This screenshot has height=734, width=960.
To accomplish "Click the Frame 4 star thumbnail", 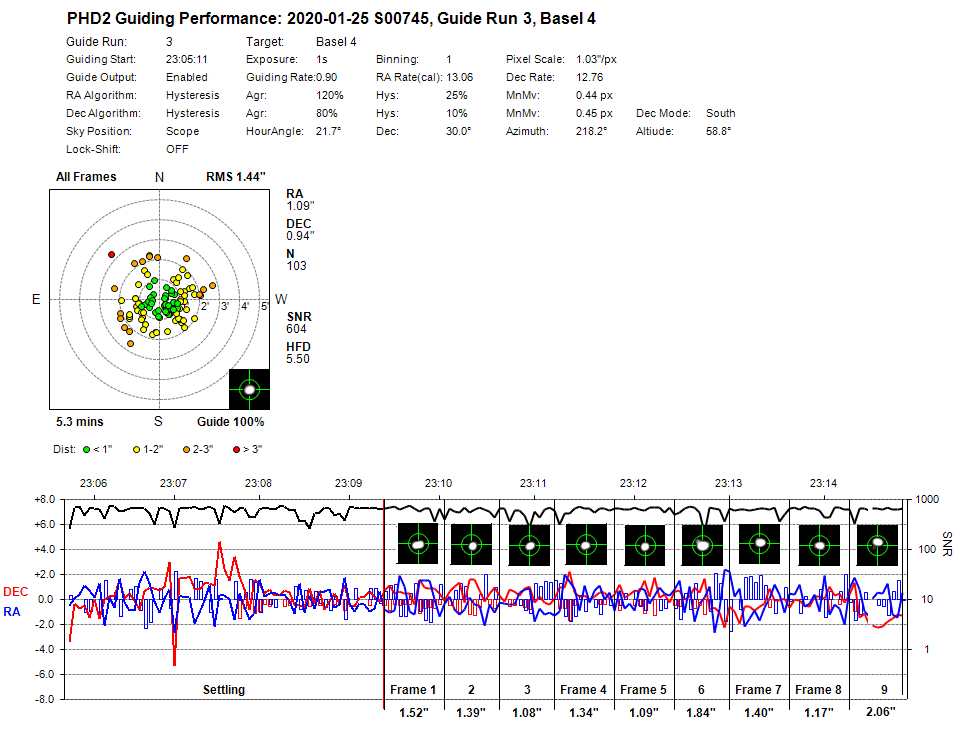I will click(x=586, y=544).
